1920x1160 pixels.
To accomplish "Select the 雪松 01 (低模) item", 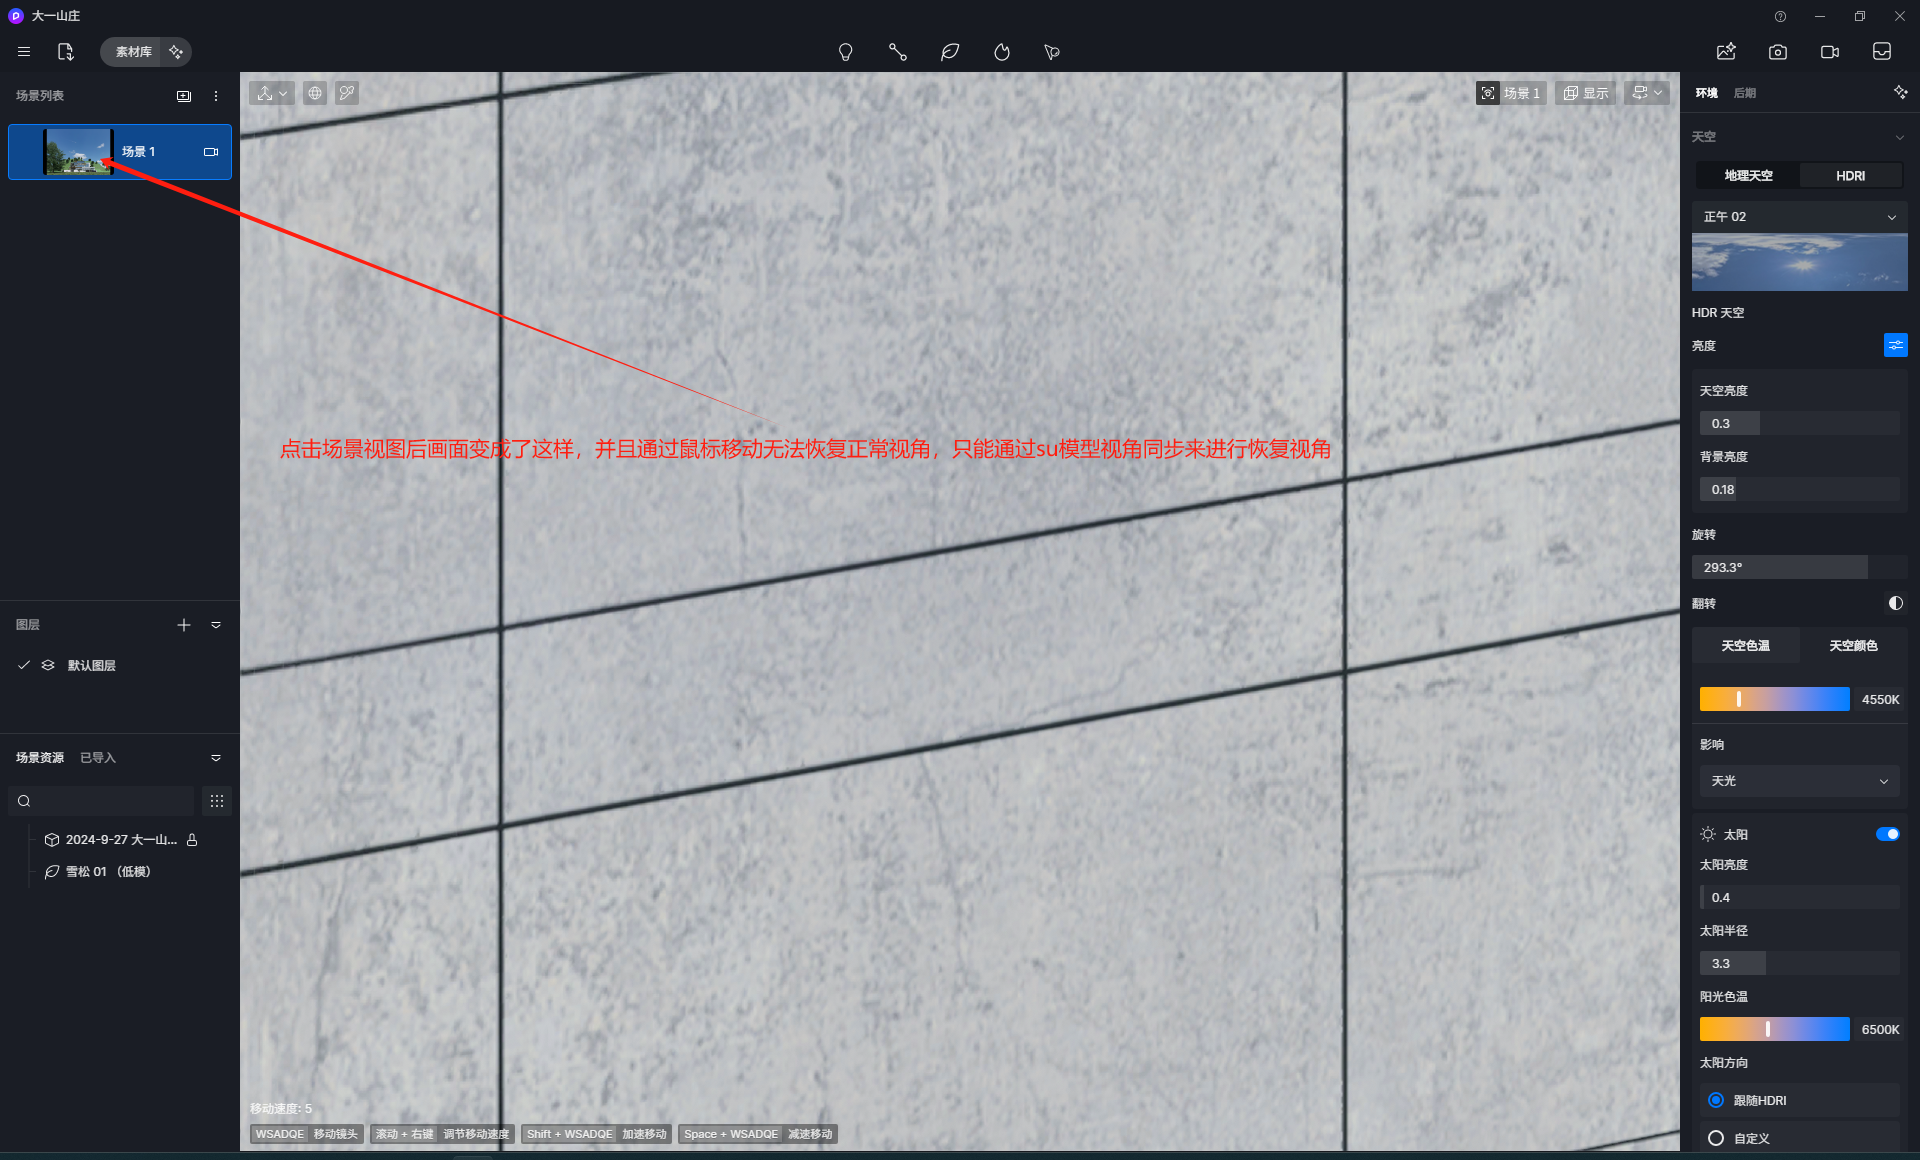I will 98,872.
